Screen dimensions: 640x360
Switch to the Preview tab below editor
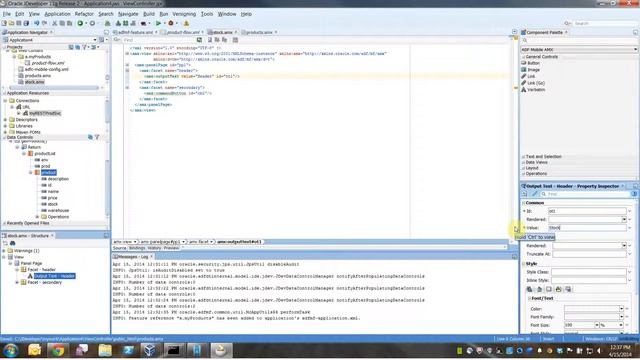pyautogui.click(x=171, y=248)
